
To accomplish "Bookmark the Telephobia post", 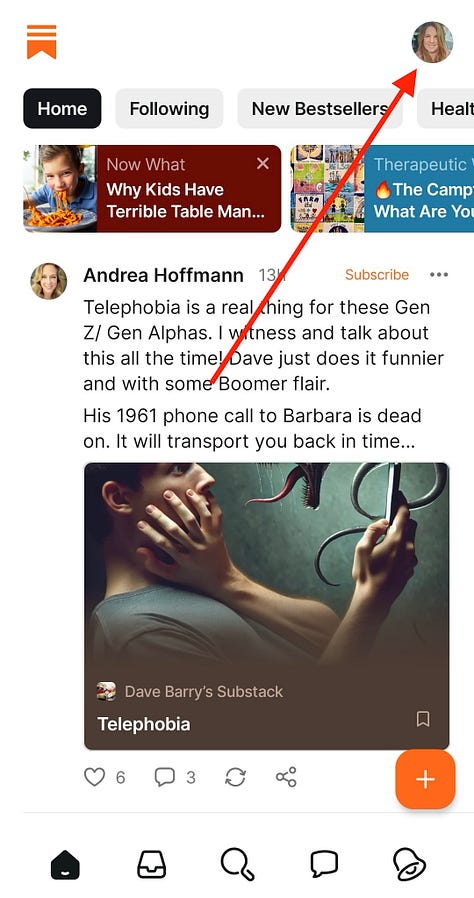I will (423, 719).
